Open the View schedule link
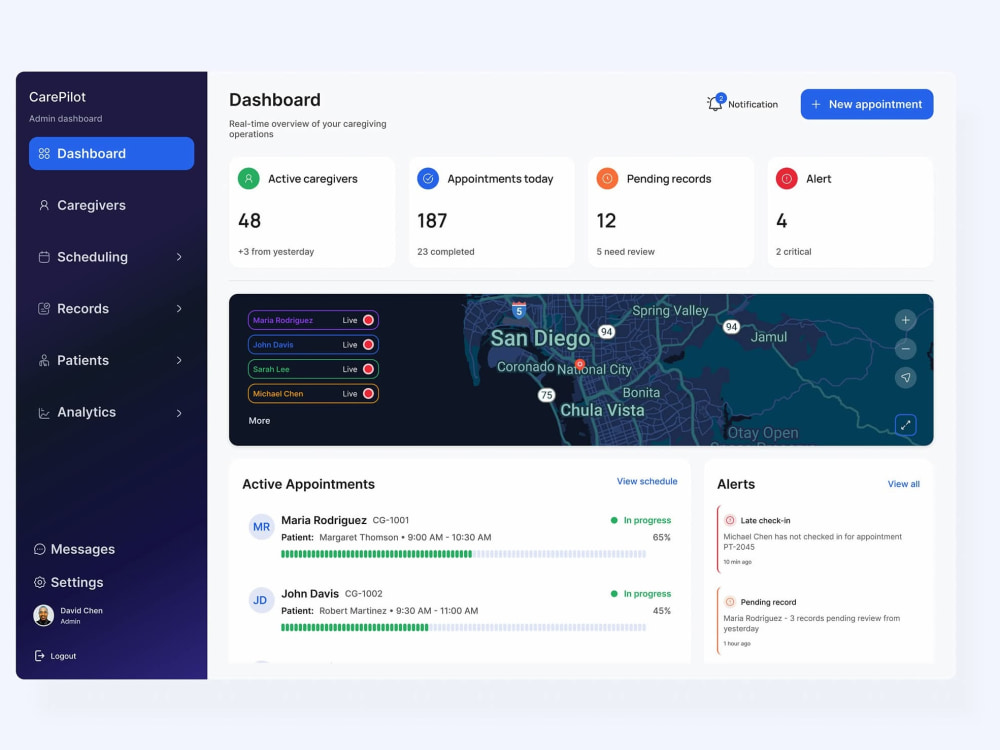Viewport: 1000px width, 750px height. (647, 482)
